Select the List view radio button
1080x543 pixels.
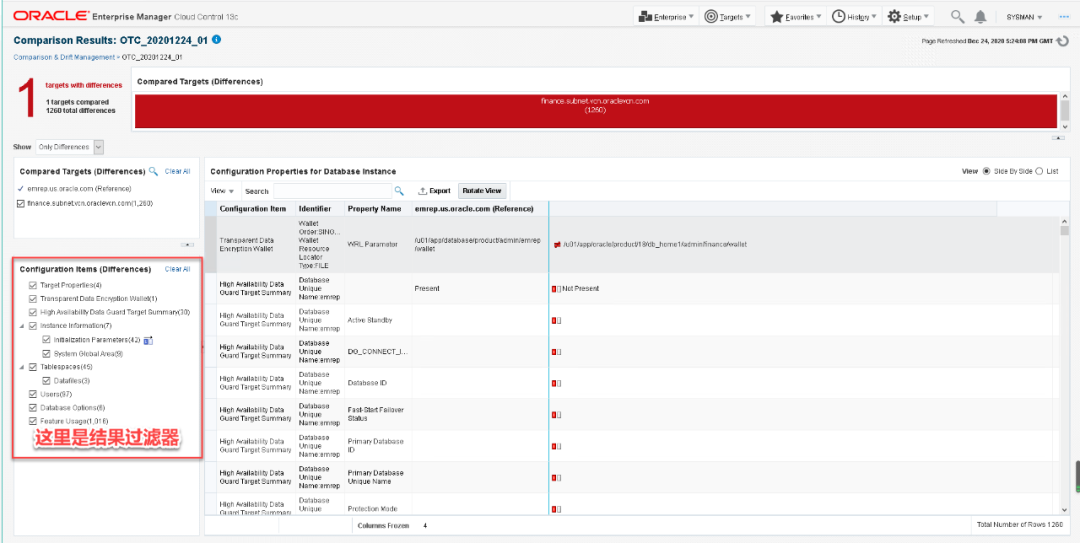(x=1039, y=172)
